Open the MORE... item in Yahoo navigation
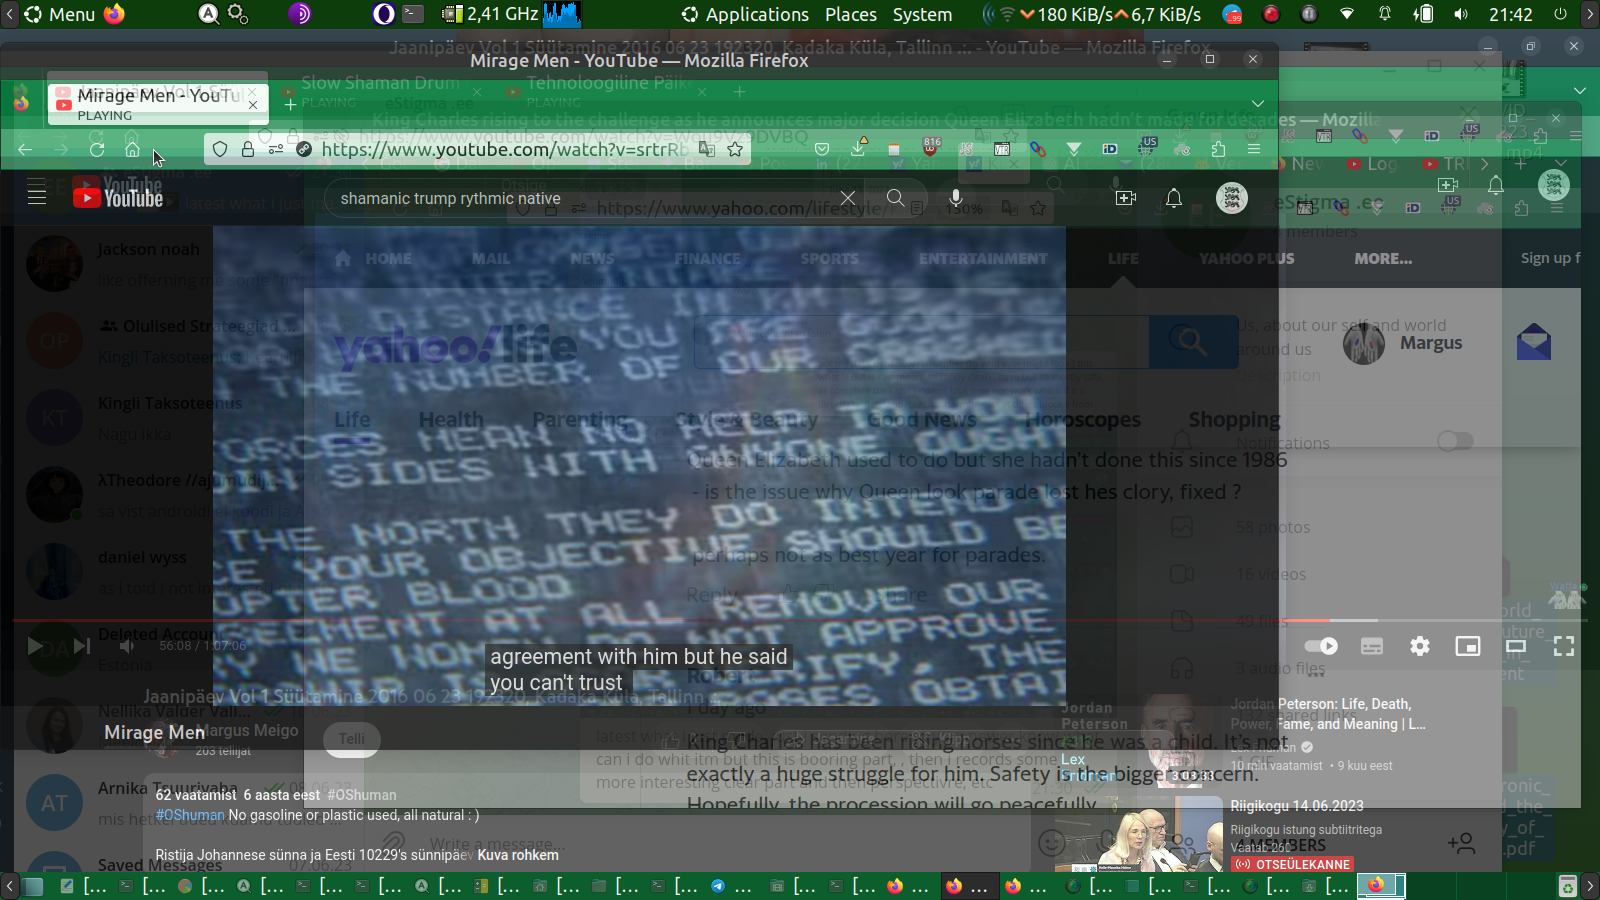 tap(1383, 258)
